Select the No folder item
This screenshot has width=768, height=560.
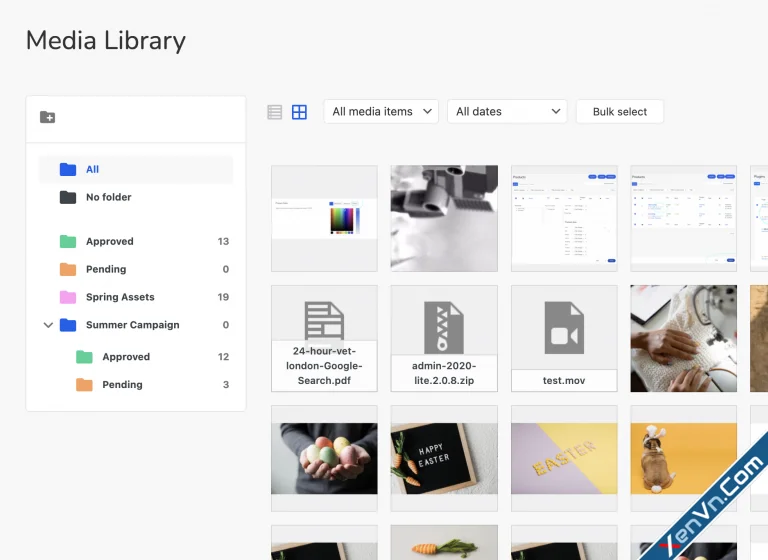pos(136,197)
